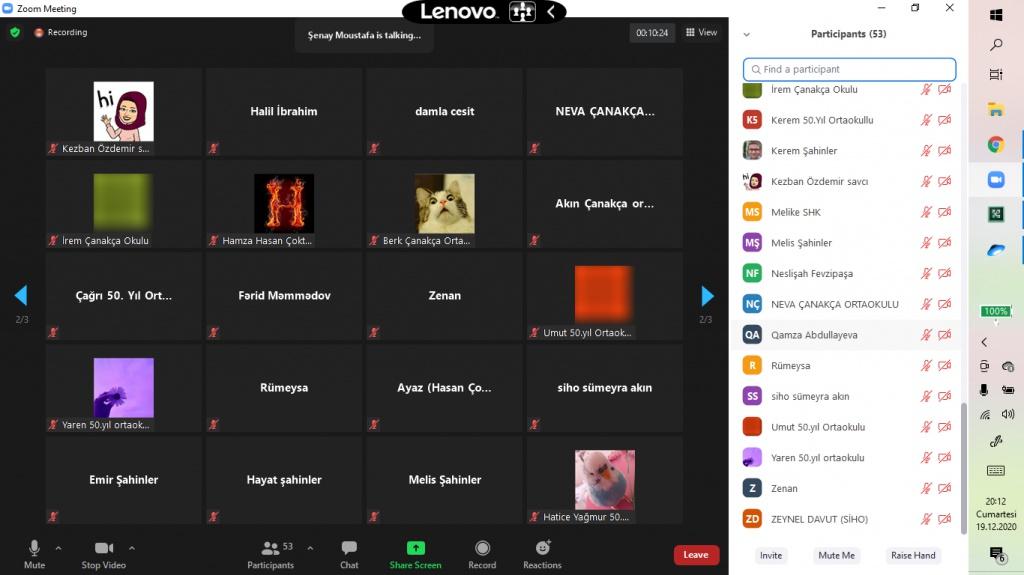Go to the next gallery page arrow
The image size is (1024, 575).
click(708, 296)
